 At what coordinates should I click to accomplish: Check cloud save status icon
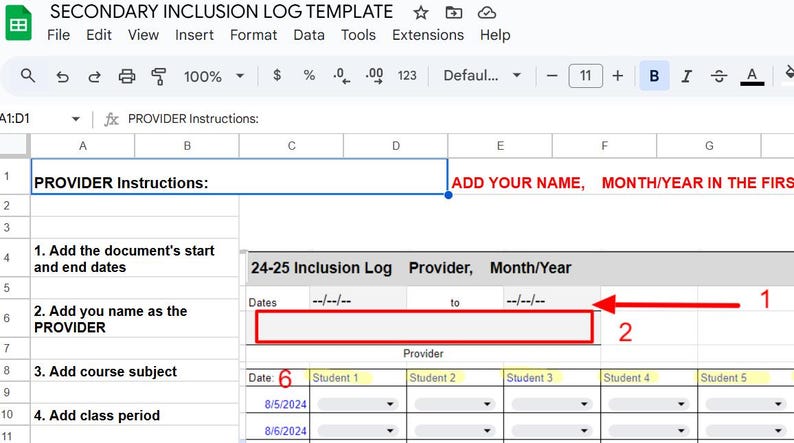(487, 13)
